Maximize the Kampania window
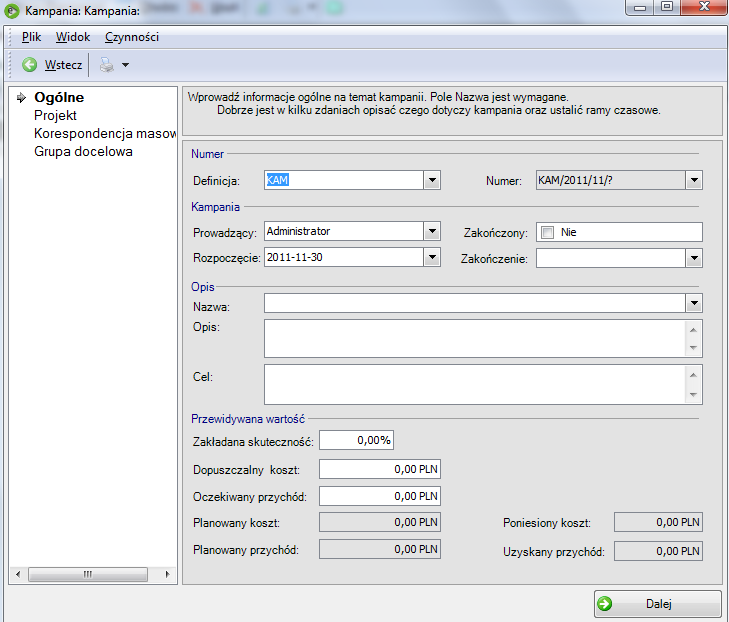This screenshot has width=729, height=622. [x=667, y=7]
